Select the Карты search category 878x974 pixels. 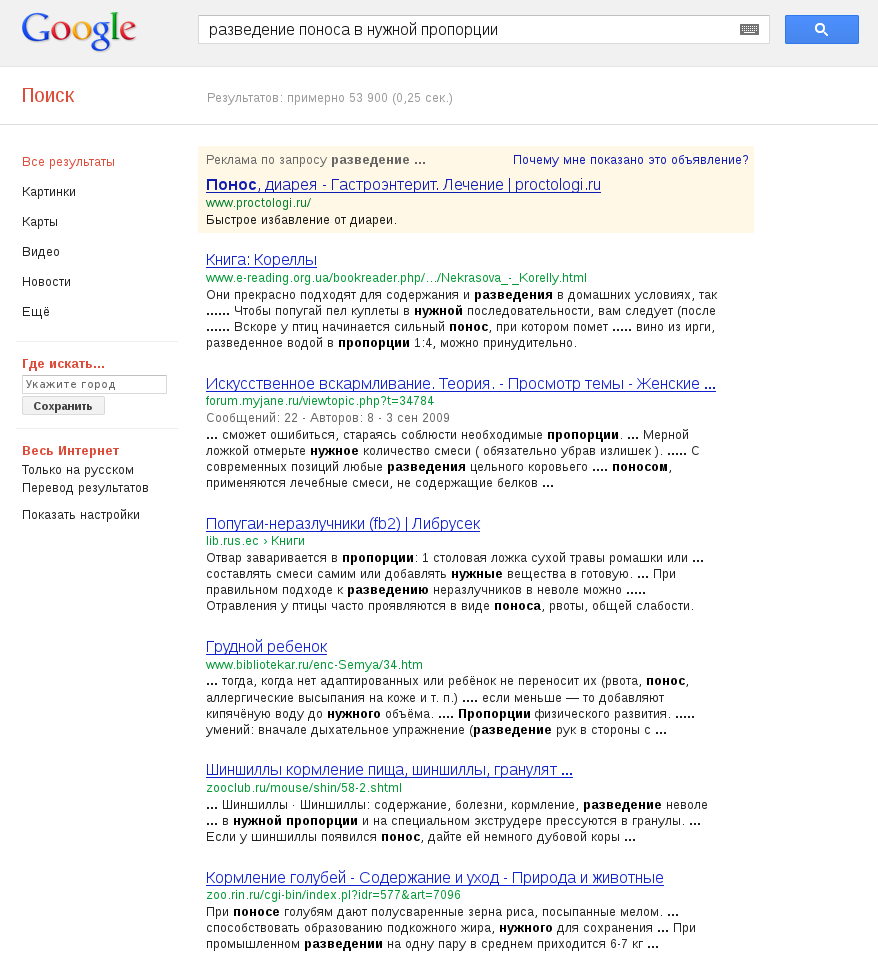pyautogui.click(x=40, y=222)
